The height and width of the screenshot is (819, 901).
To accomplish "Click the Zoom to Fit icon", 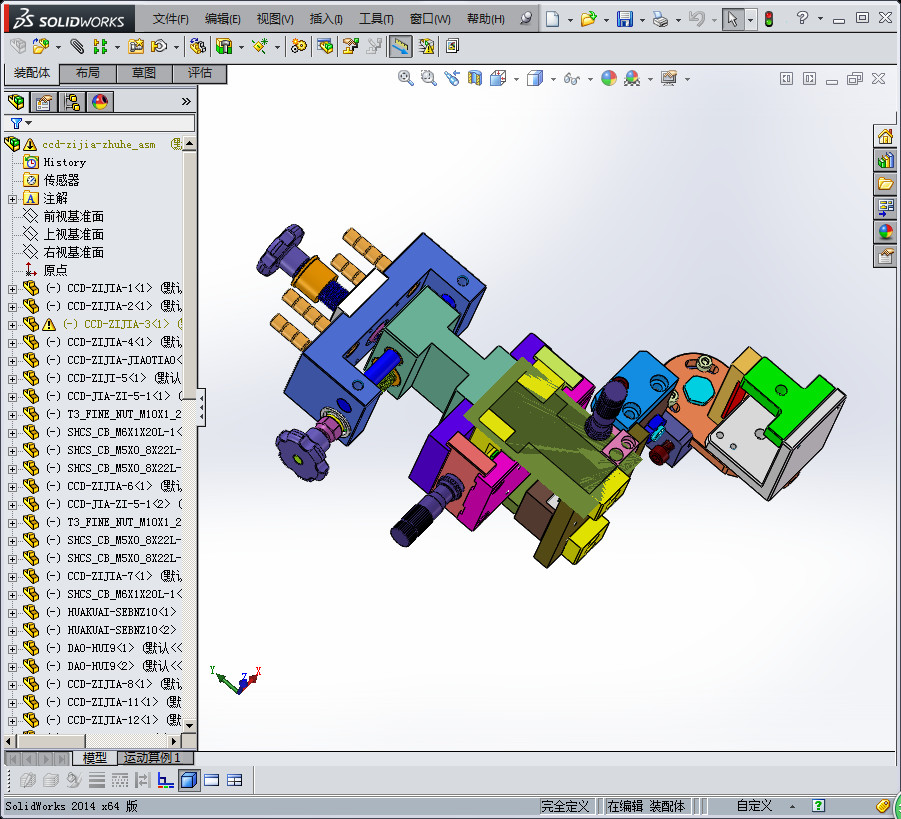I will click(x=406, y=78).
